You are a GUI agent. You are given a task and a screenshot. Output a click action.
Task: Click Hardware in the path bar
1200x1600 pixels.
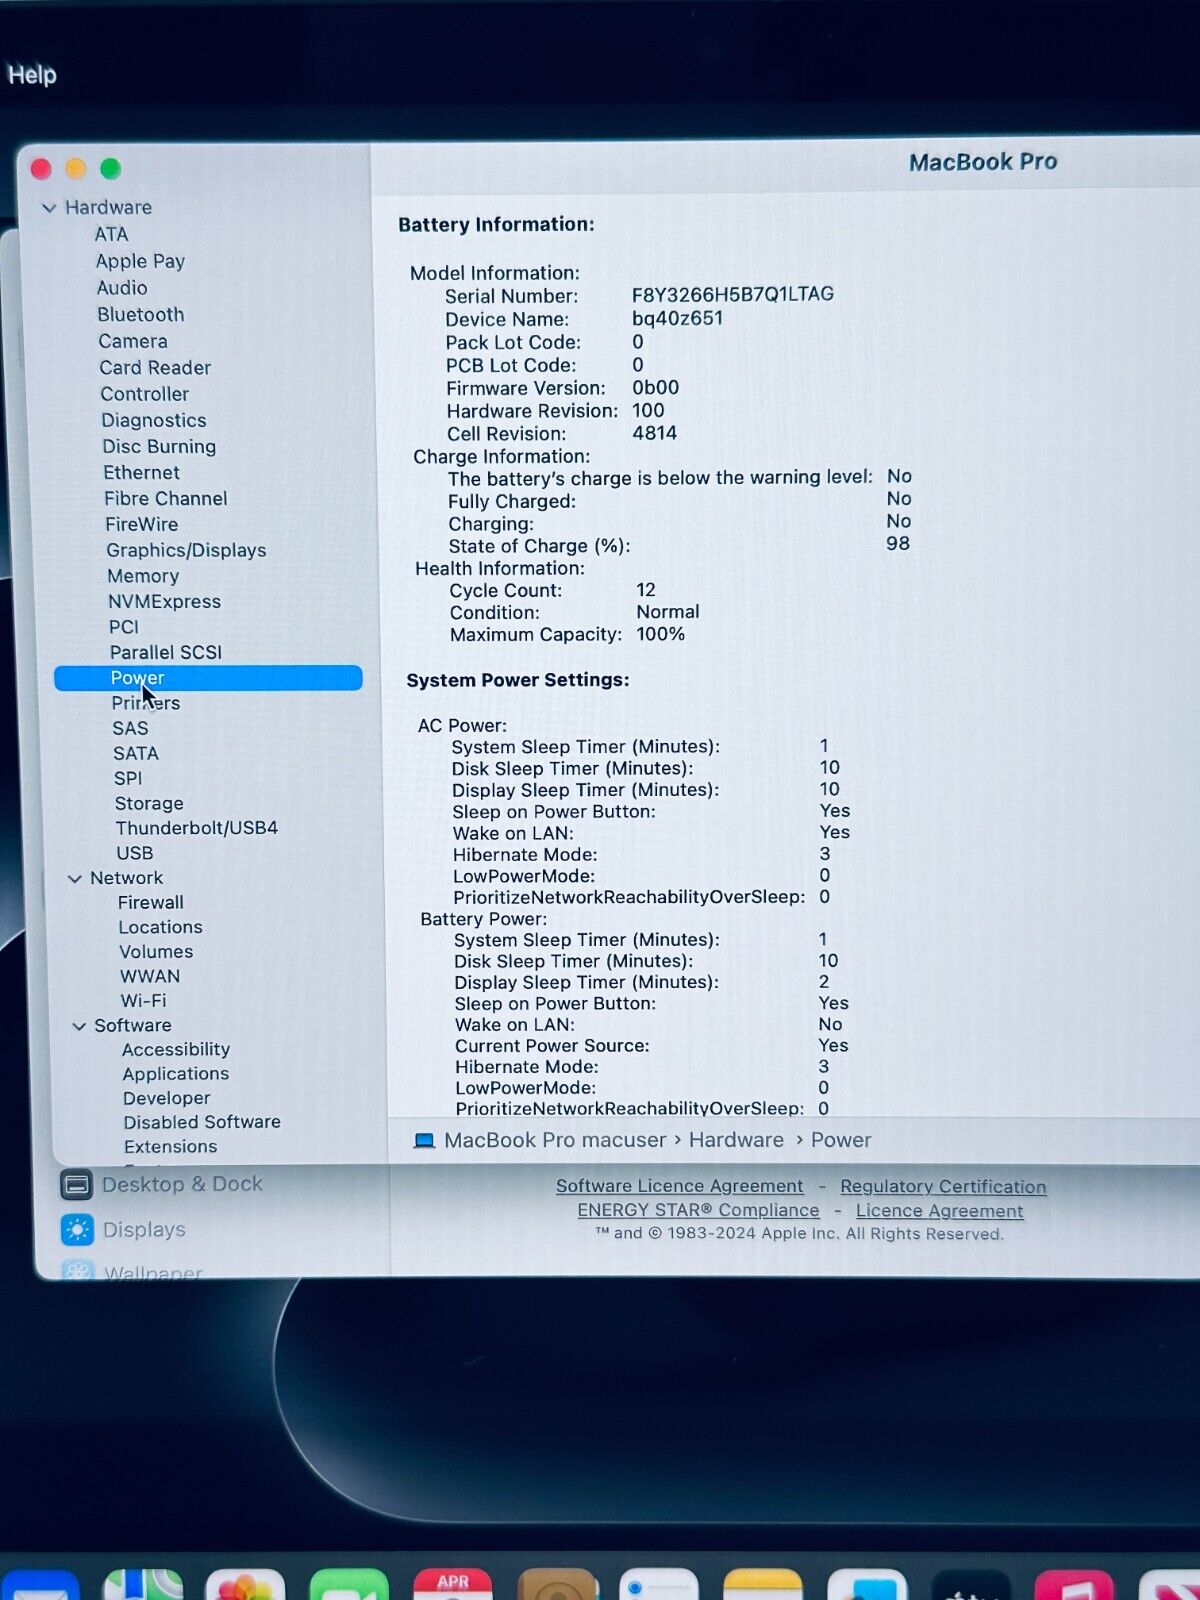(x=736, y=1140)
